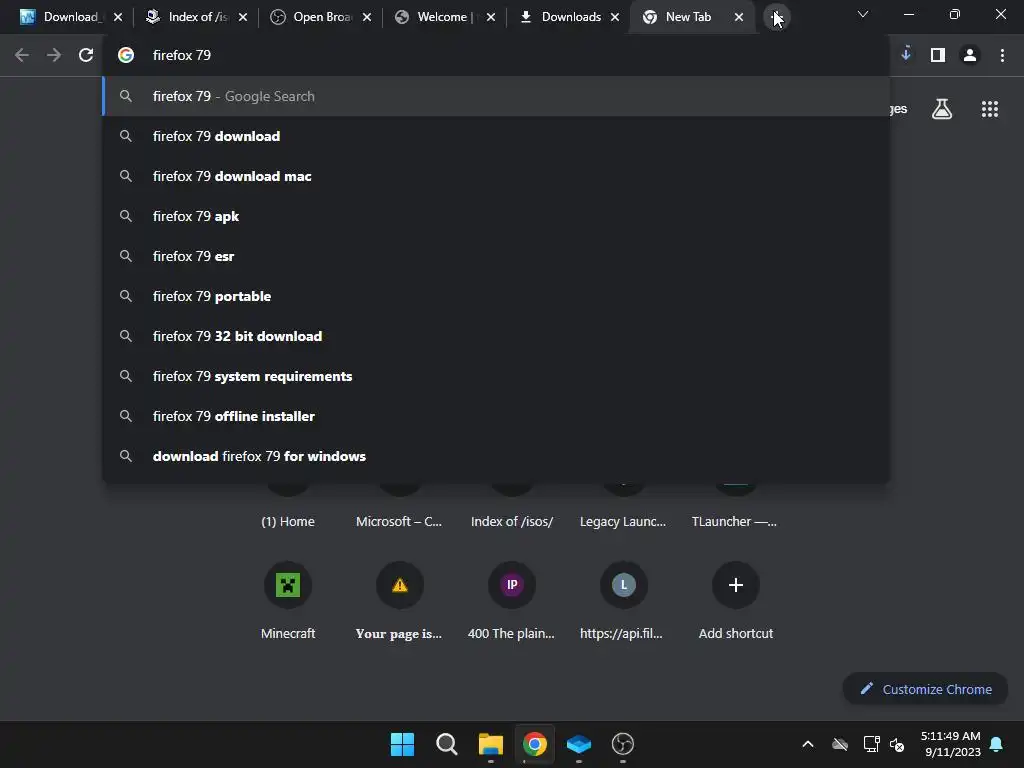Open the Index of /isos/ shortcut label
The height and width of the screenshot is (768, 1024).
(x=512, y=522)
